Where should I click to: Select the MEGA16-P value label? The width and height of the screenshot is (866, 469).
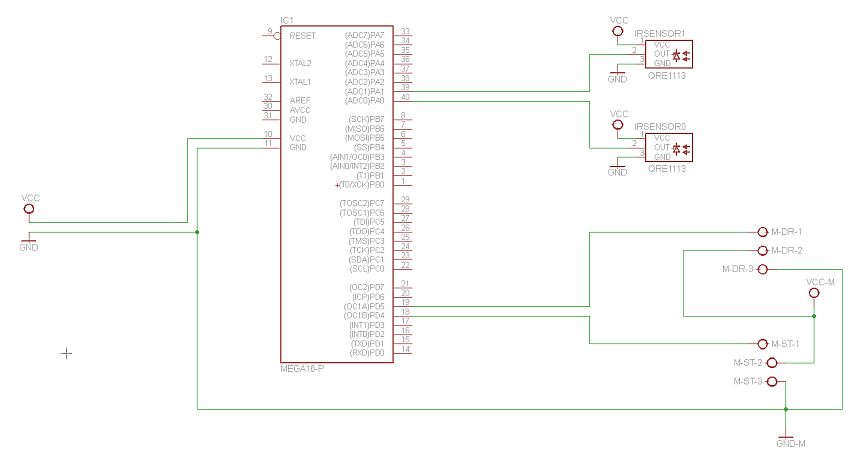click(x=302, y=368)
